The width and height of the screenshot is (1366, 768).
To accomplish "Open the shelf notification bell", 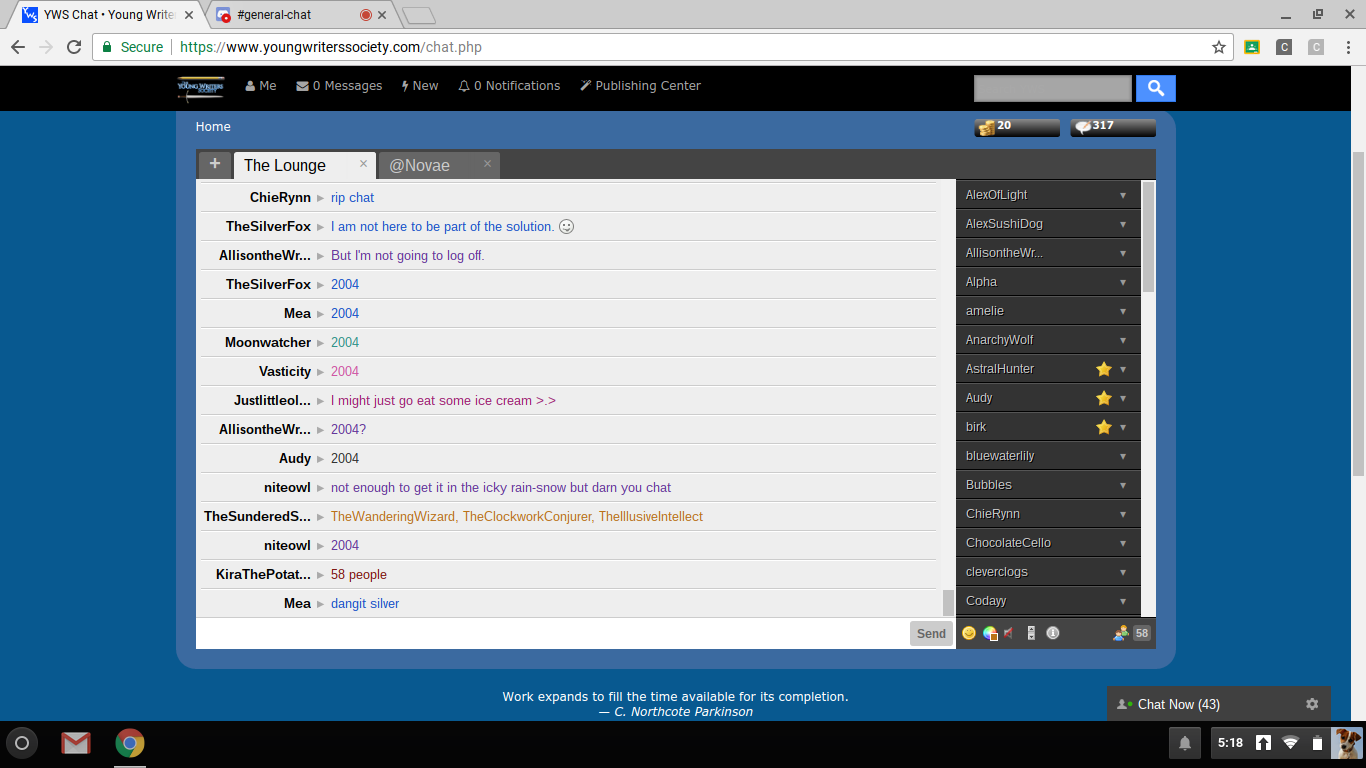I will coord(1185,743).
